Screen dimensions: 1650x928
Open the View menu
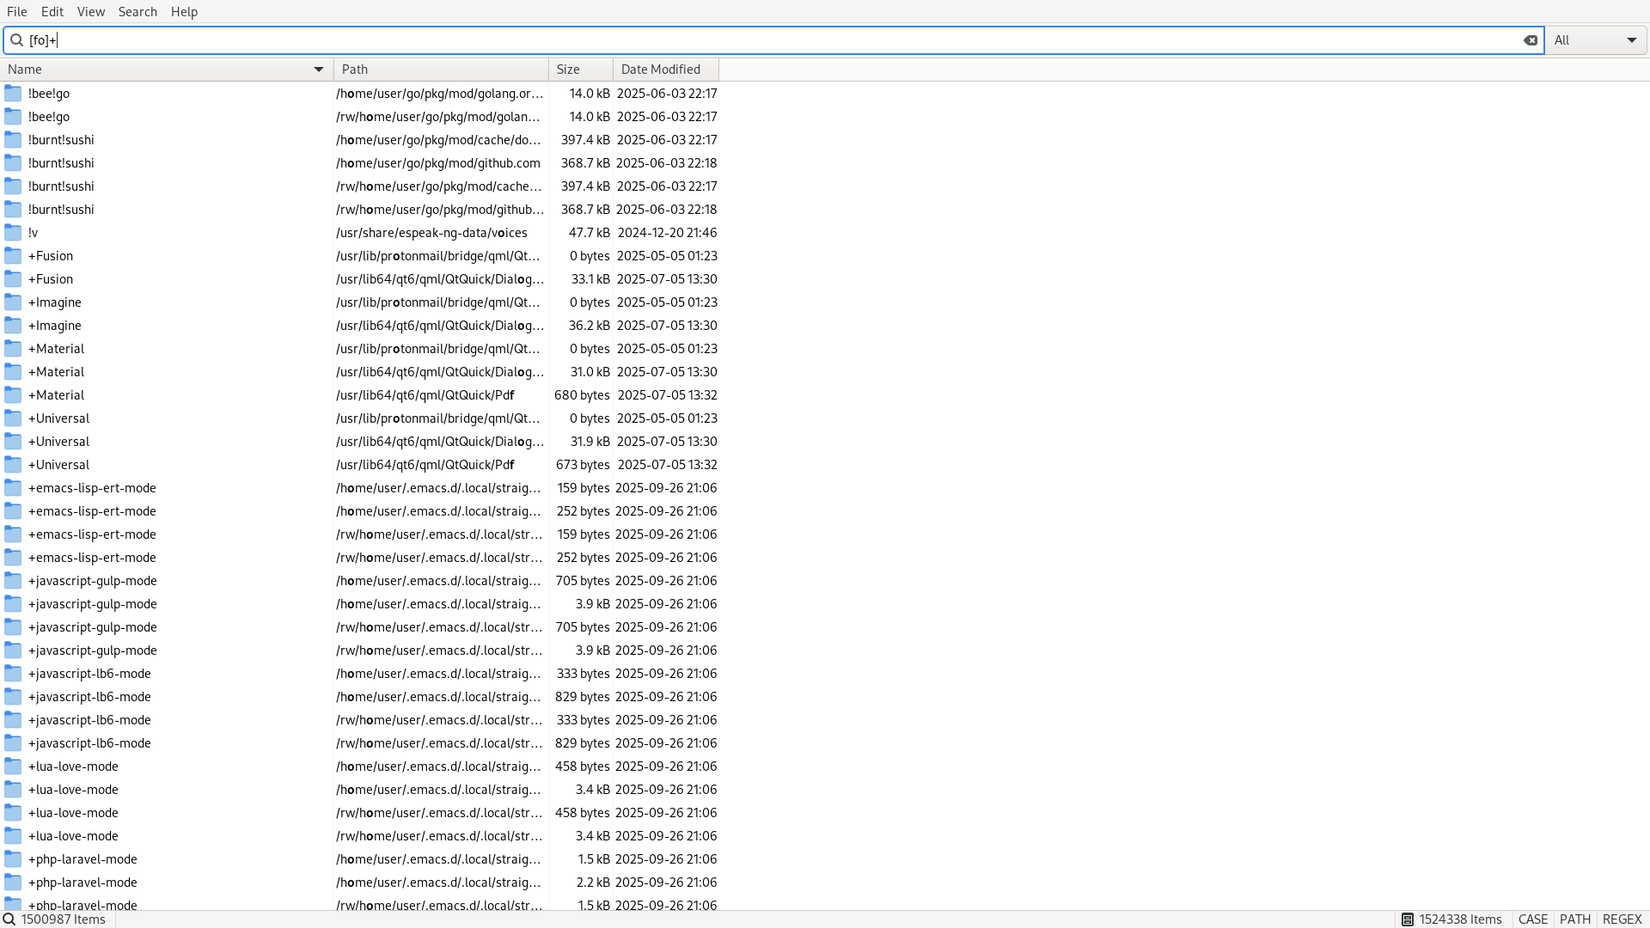(91, 11)
